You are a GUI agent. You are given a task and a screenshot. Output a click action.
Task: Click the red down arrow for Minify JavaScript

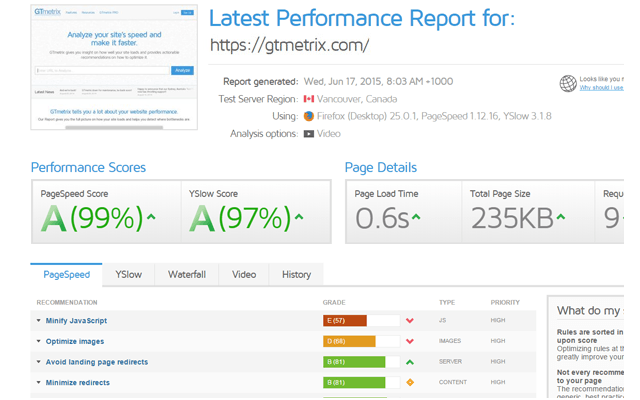[410, 321]
